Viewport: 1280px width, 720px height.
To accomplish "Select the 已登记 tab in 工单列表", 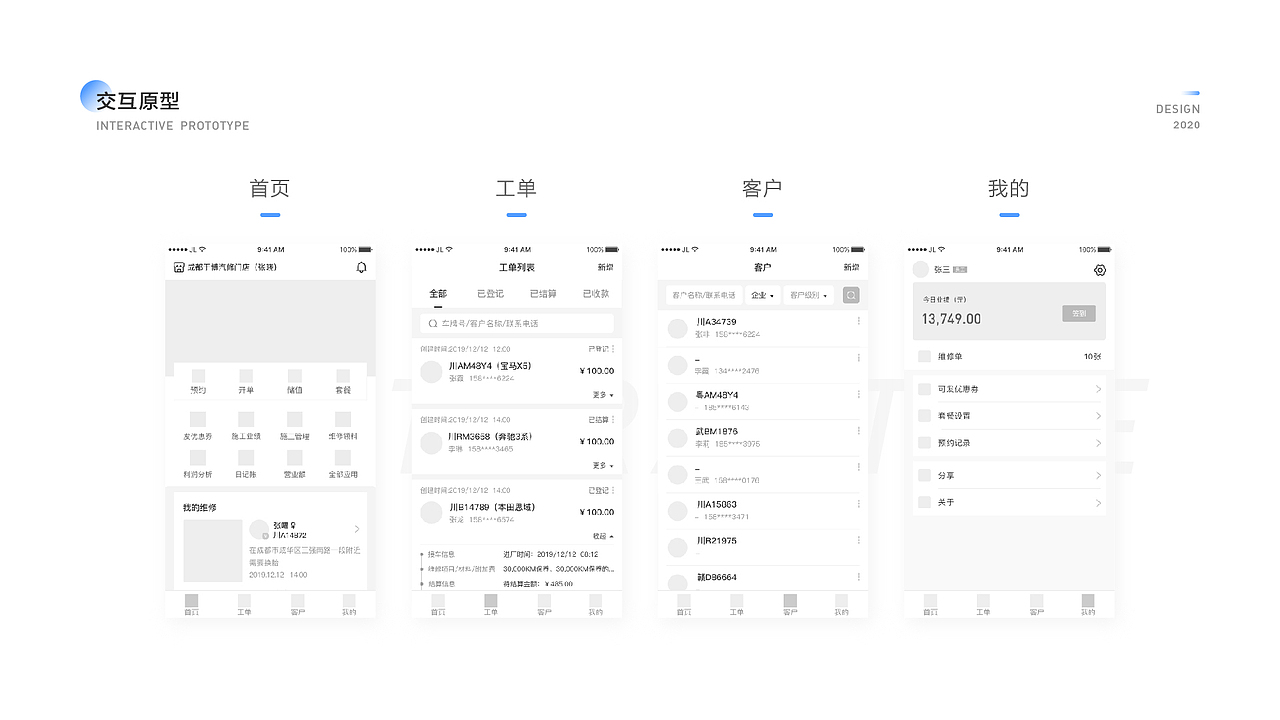I will point(490,294).
